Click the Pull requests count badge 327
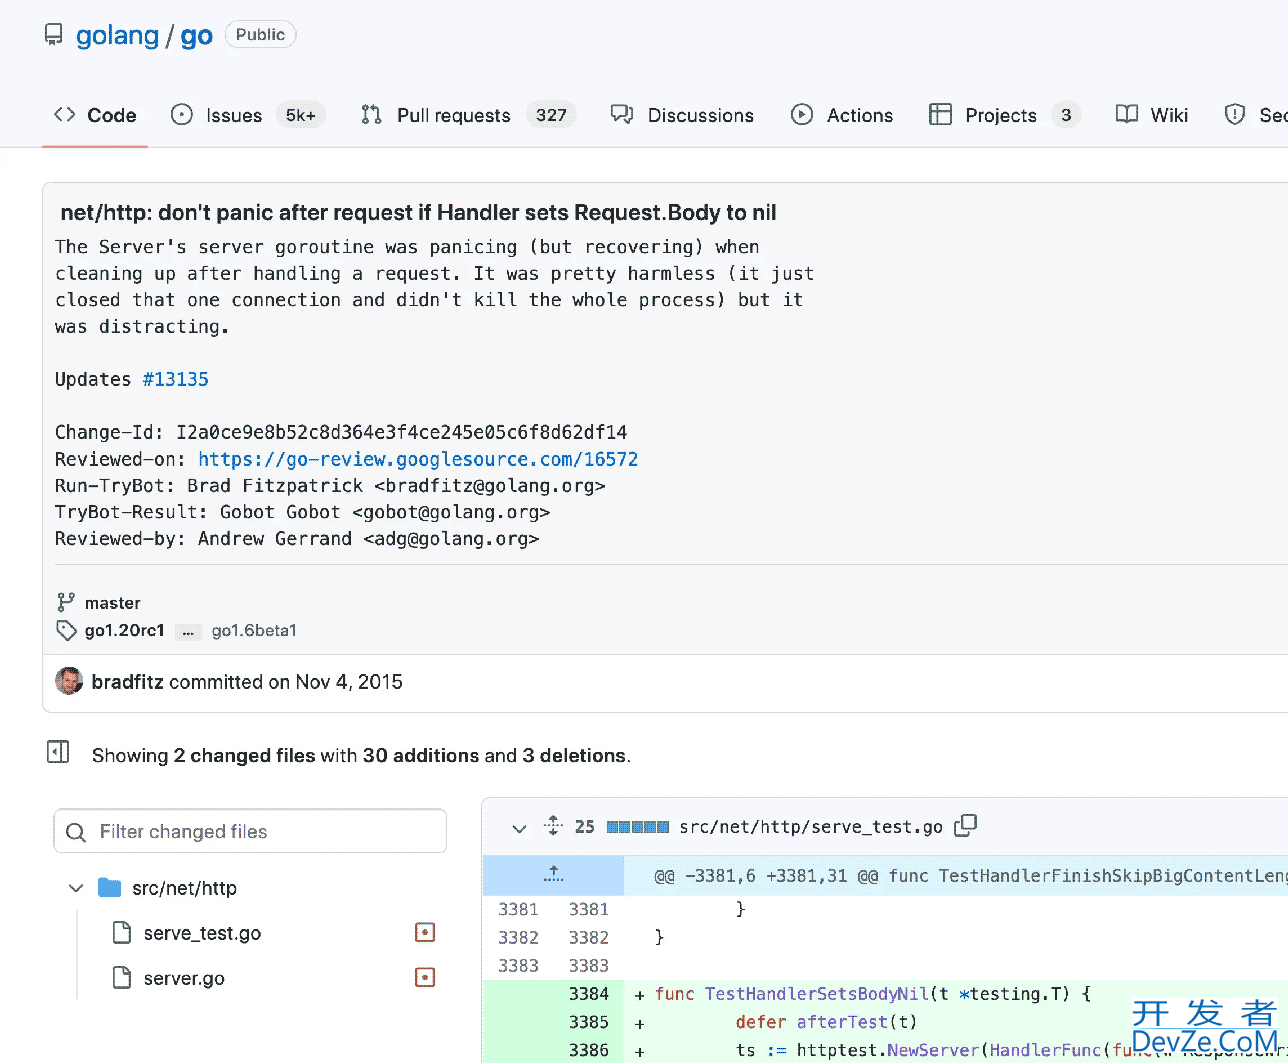Viewport: 1288px width, 1063px height. (x=551, y=115)
